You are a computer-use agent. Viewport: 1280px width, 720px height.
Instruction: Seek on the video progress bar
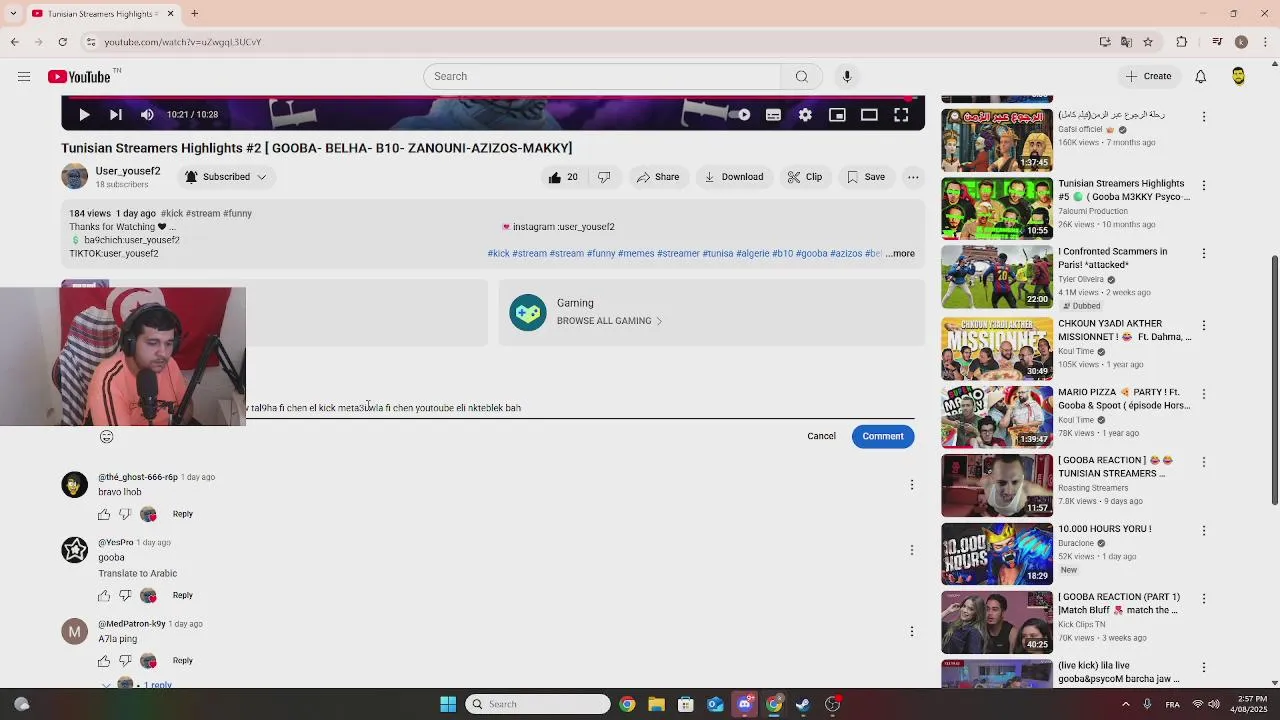coord(493,98)
